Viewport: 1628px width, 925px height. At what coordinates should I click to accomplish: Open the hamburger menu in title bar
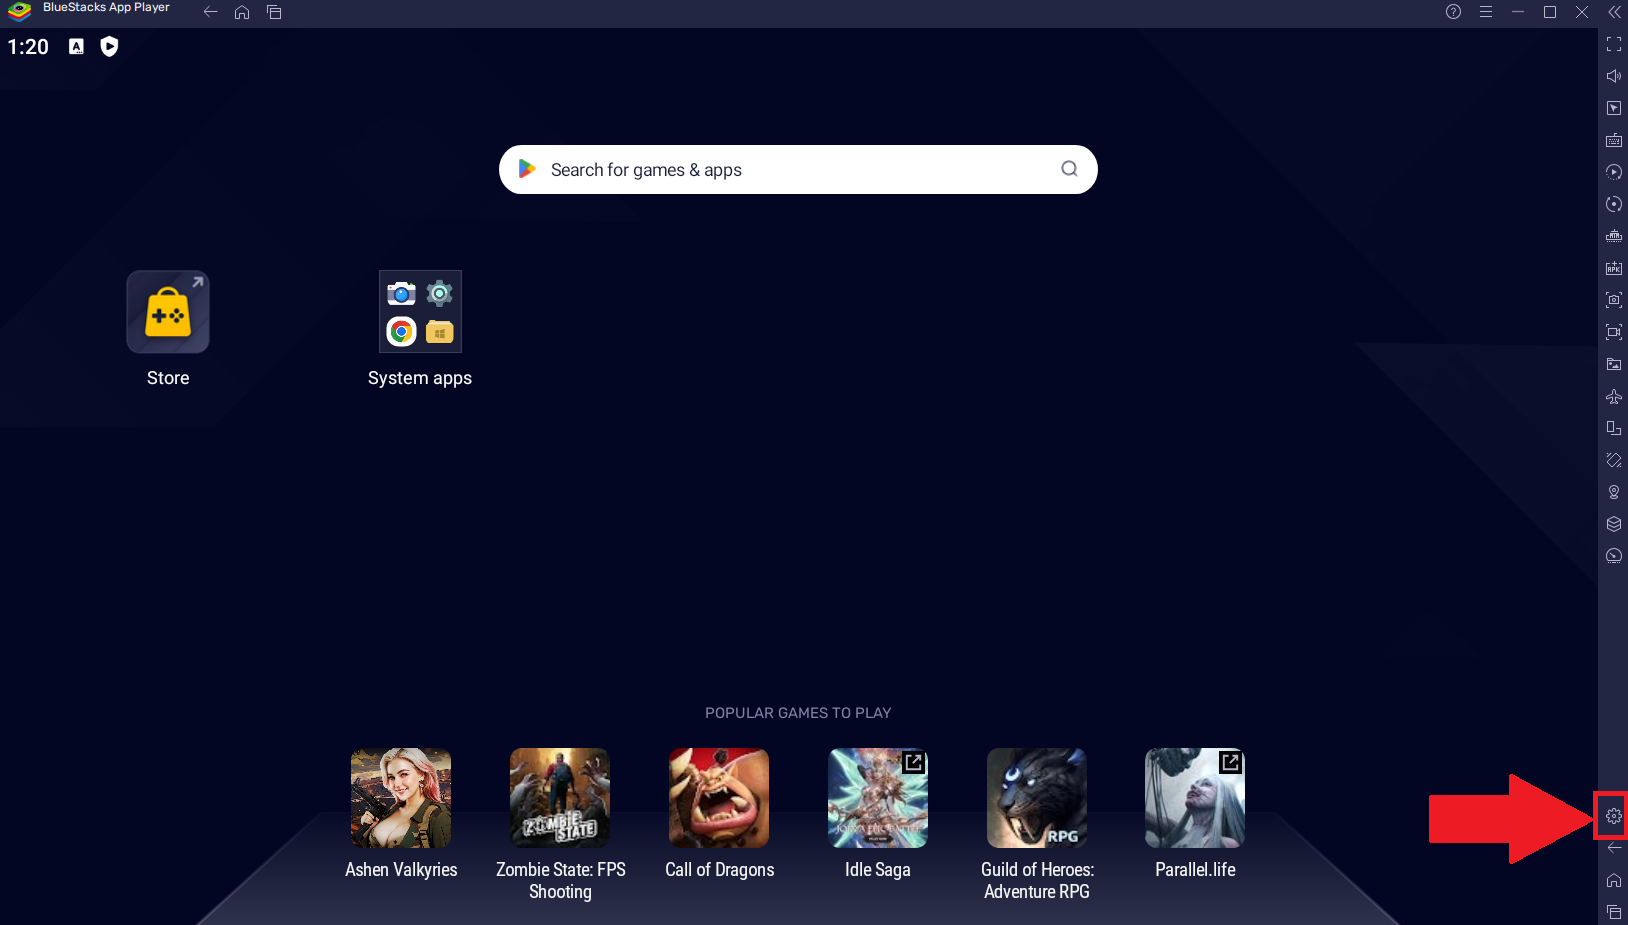[x=1486, y=12]
